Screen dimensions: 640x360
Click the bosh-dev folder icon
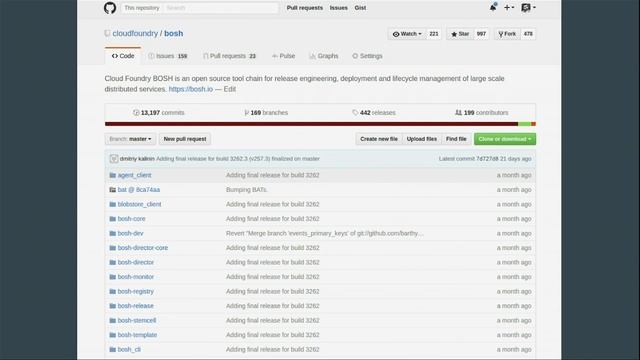tap(113, 233)
